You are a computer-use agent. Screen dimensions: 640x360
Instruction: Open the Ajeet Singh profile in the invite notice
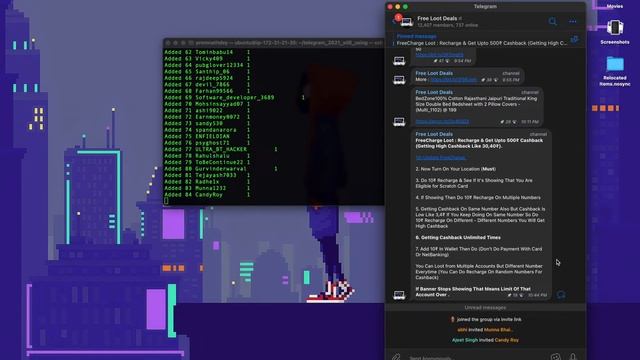tap(464, 340)
